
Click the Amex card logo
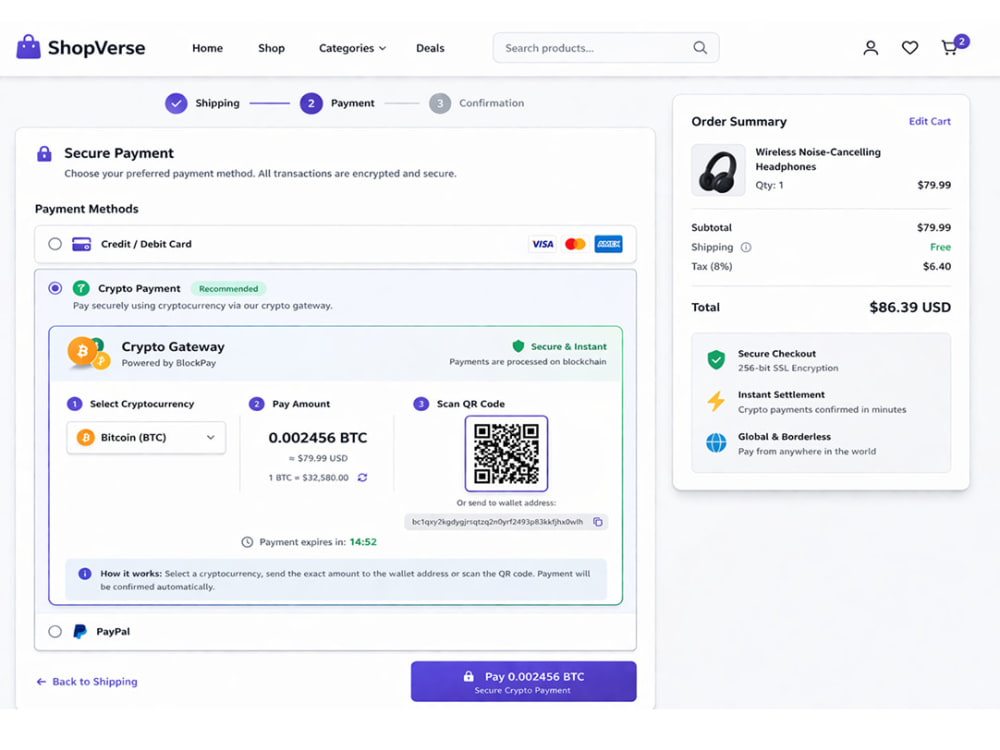point(608,244)
